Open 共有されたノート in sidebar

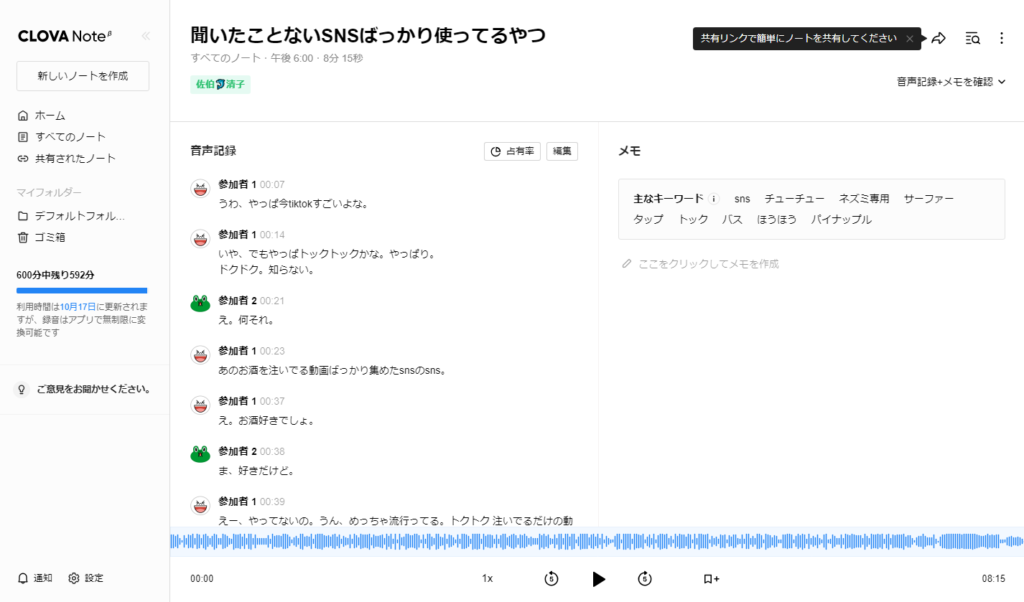(x=75, y=158)
